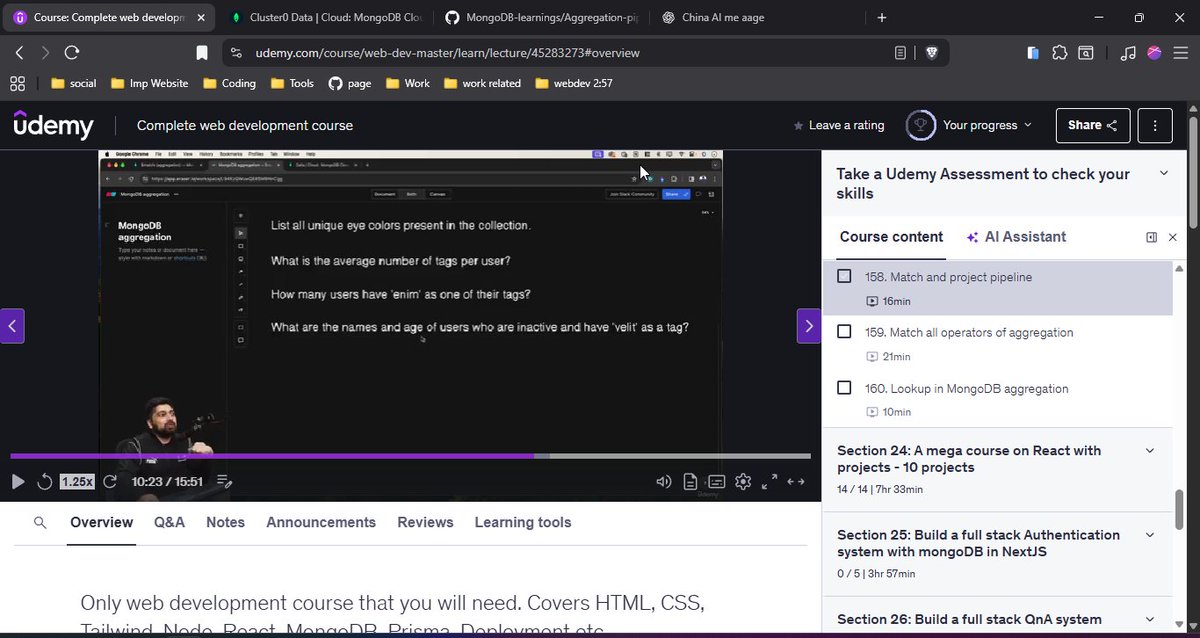
Task: Open Brave Shields lion icon
Action: [931, 53]
